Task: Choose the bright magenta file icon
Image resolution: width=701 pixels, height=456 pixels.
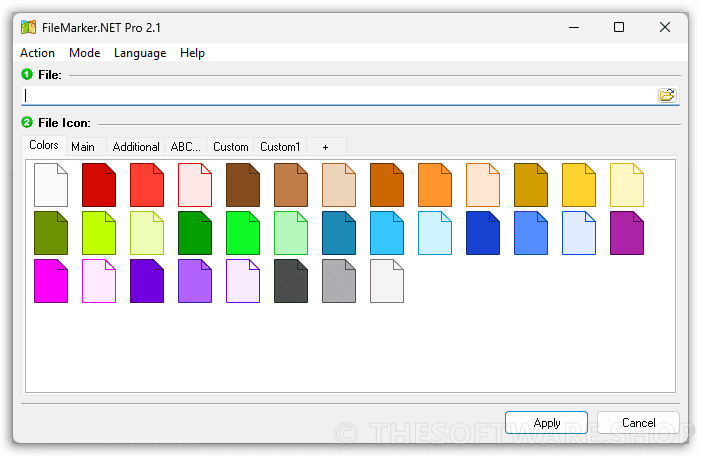Action: [x=51, y=281]
